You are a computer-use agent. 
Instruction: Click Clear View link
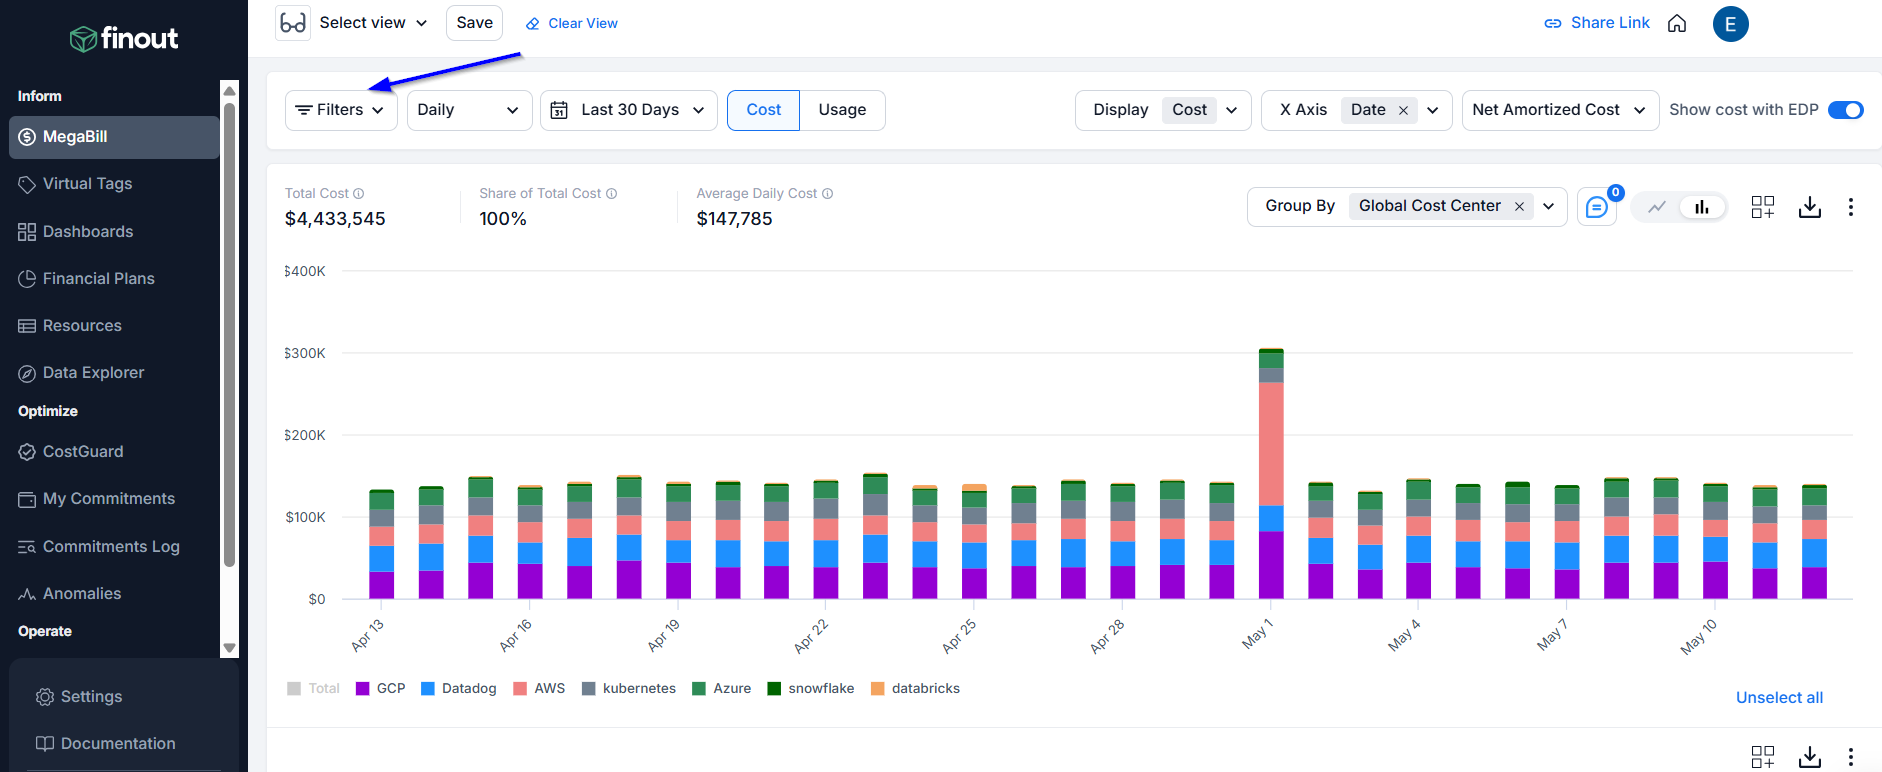click(572, 23)
